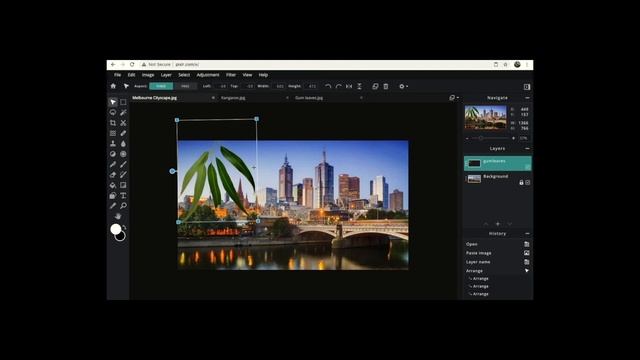The image size is (640, 360).
Task: Move layer down with arrow button
Action: point(510,224)
